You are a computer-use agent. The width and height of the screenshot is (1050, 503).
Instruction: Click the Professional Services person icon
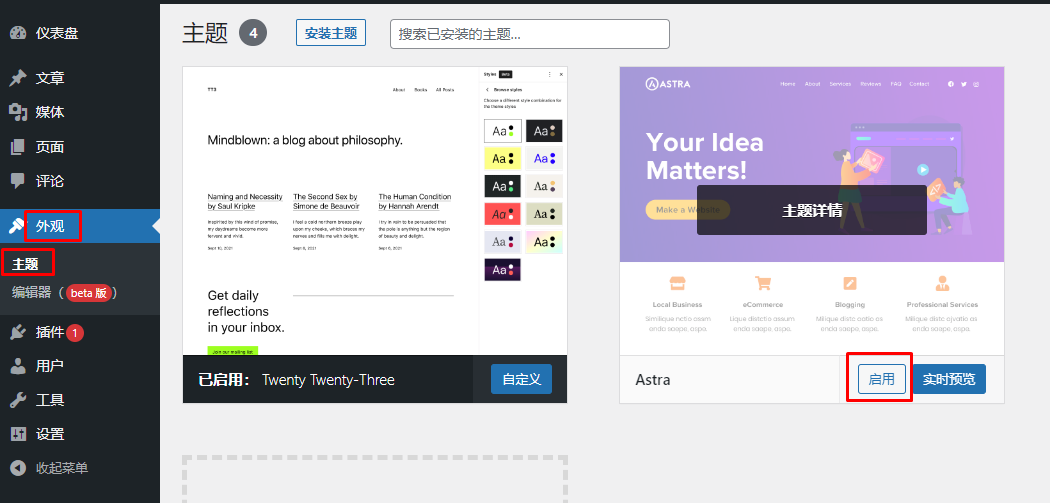(x=942, y=283)
